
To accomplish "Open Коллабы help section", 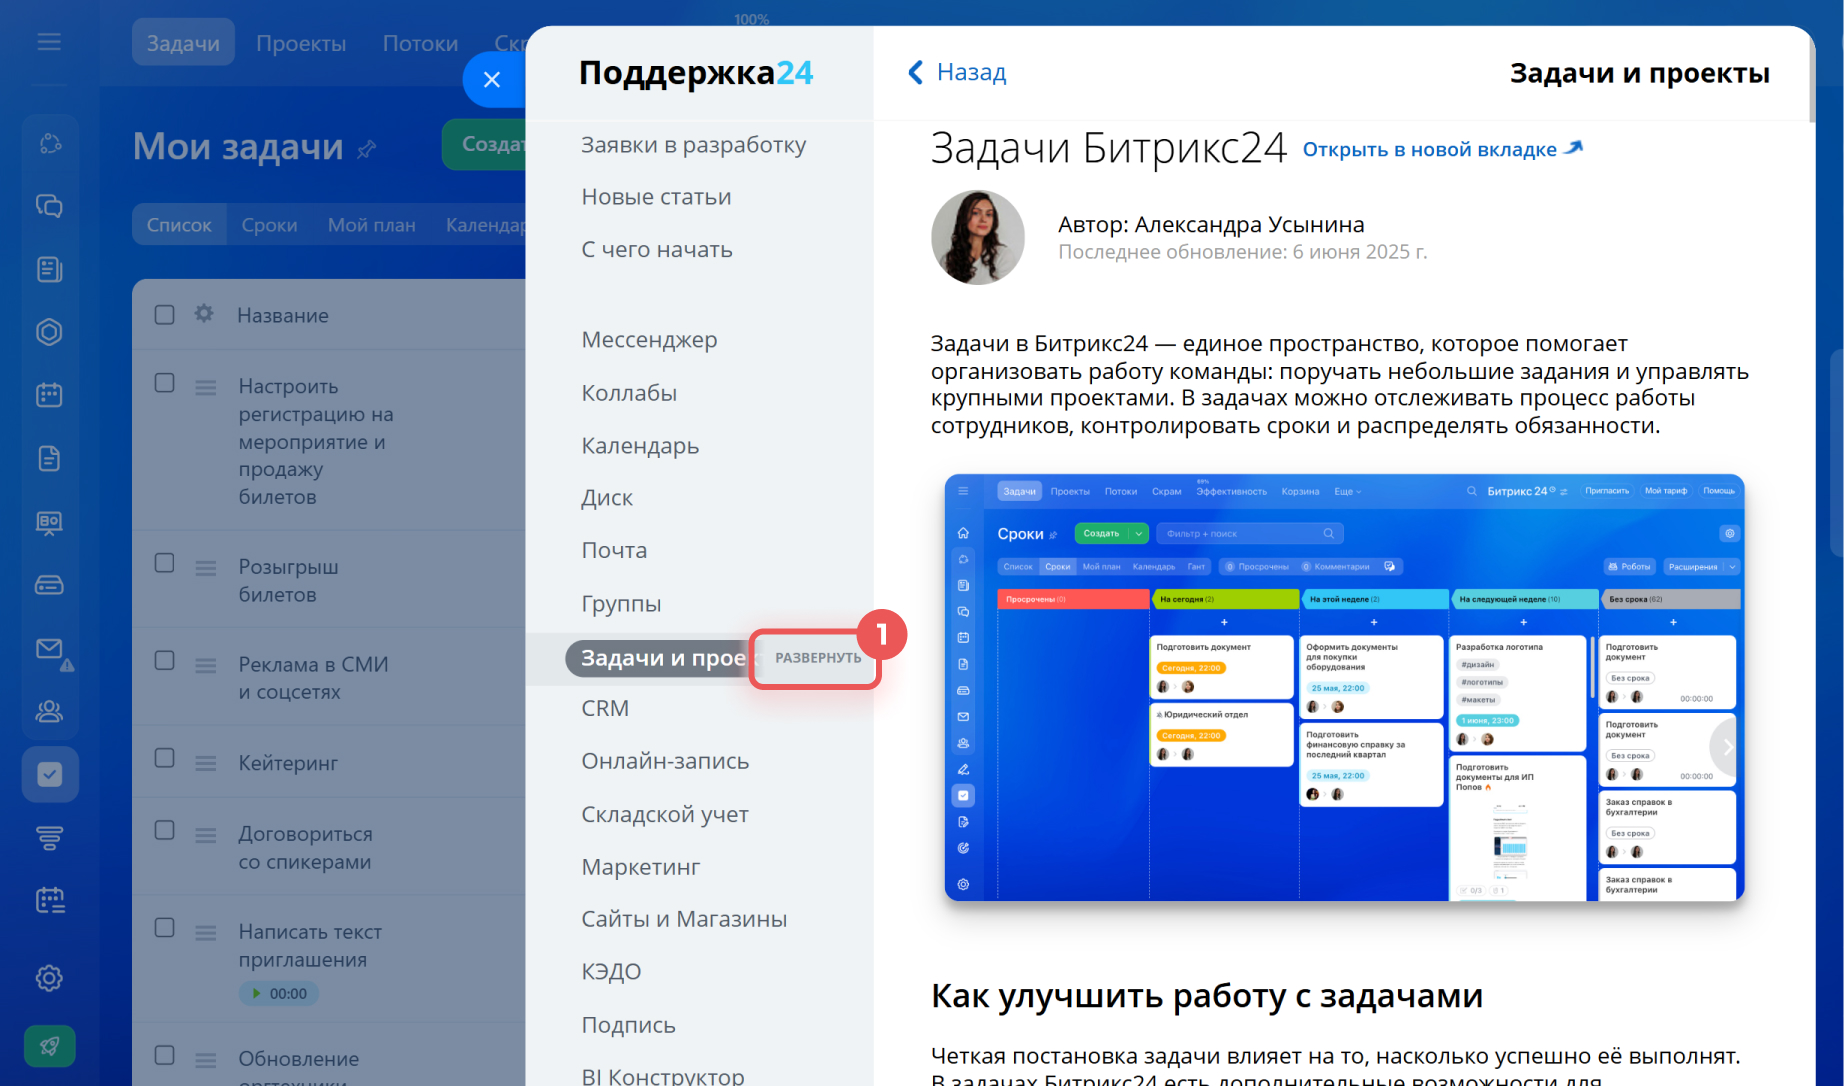I will point(629,393).
